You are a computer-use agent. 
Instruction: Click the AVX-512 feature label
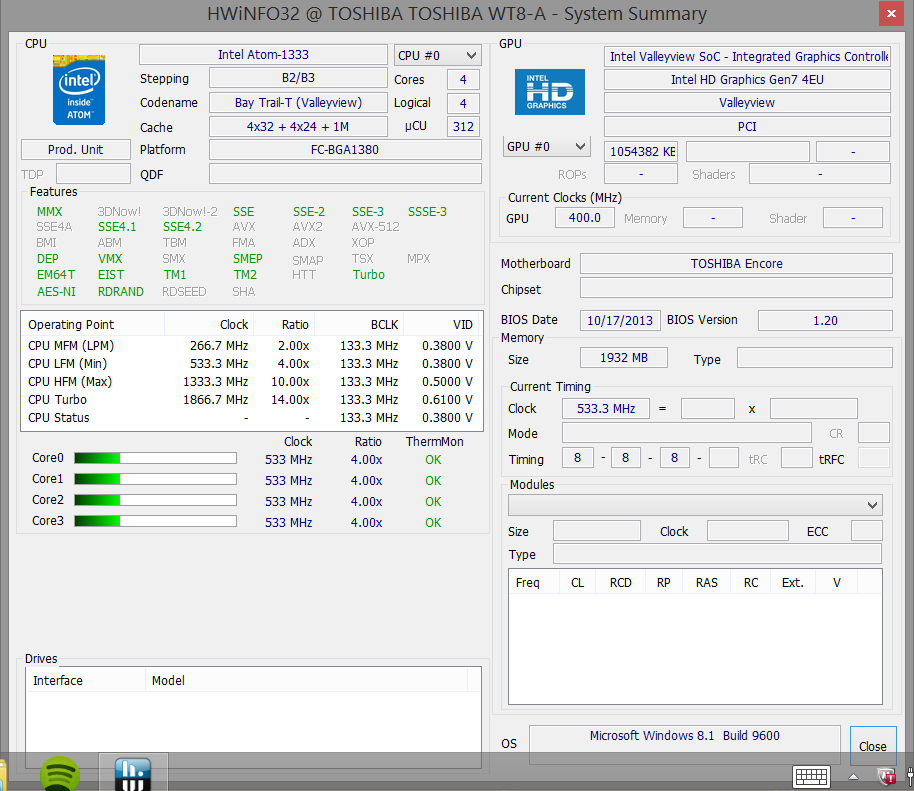[375, 227]
